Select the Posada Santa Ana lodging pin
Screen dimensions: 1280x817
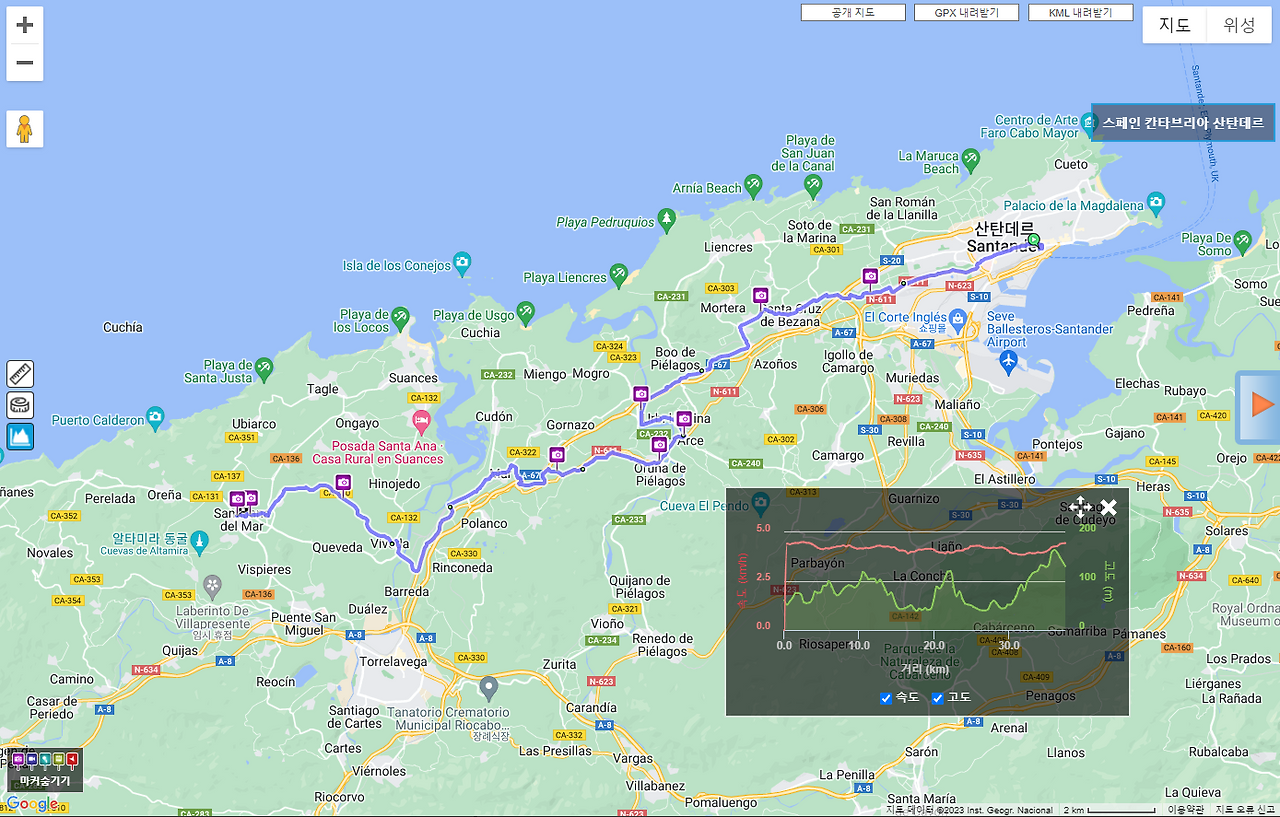(420, 421)
